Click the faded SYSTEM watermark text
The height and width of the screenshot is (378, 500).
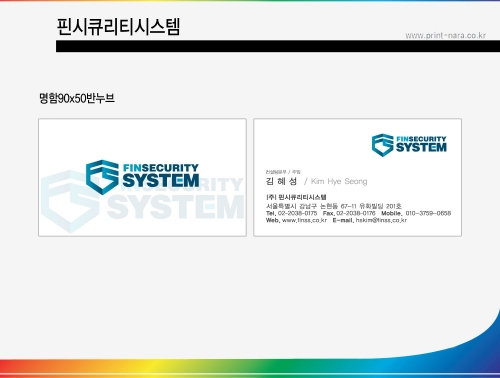click(176, 207)
